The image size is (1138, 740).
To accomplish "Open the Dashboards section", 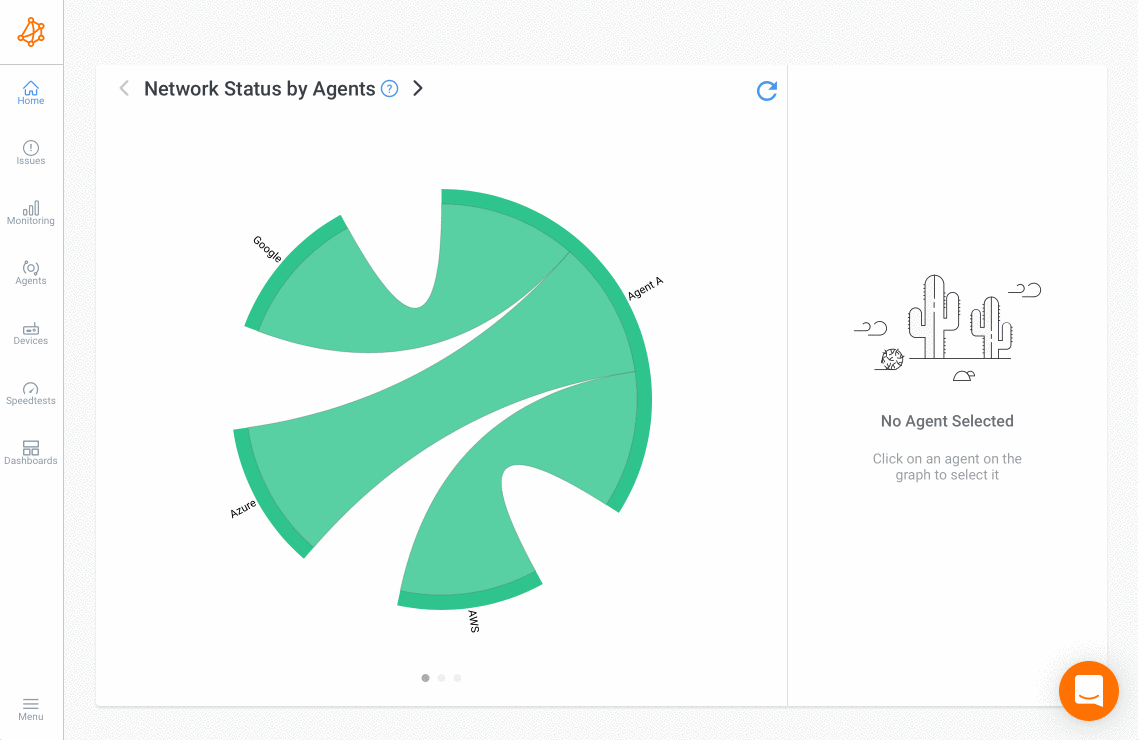I will click(x=31, y=453).
